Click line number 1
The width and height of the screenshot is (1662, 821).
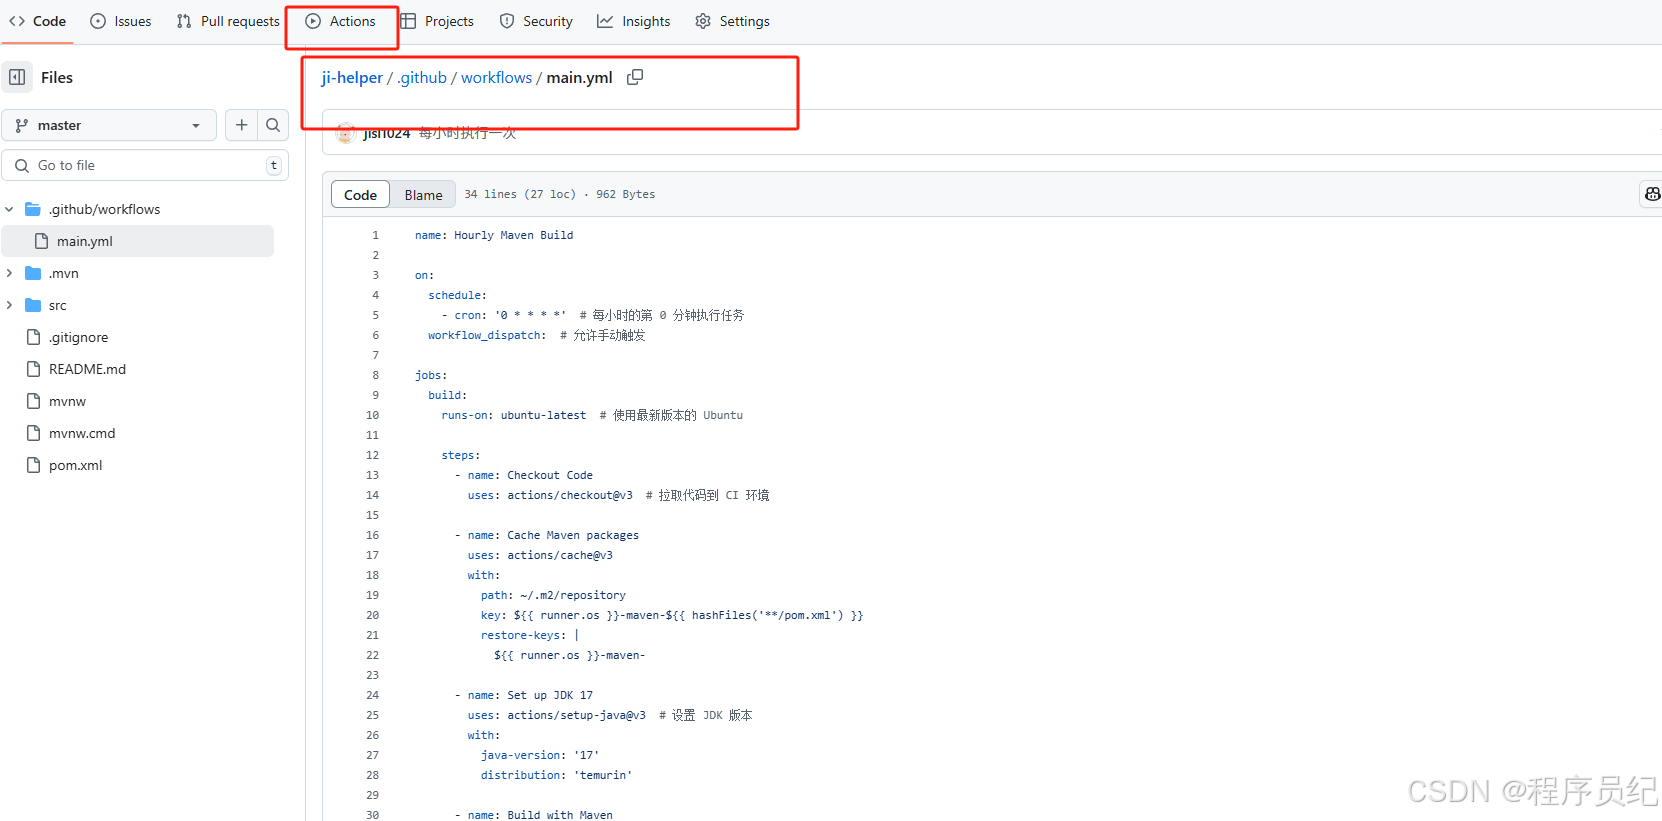376,235
